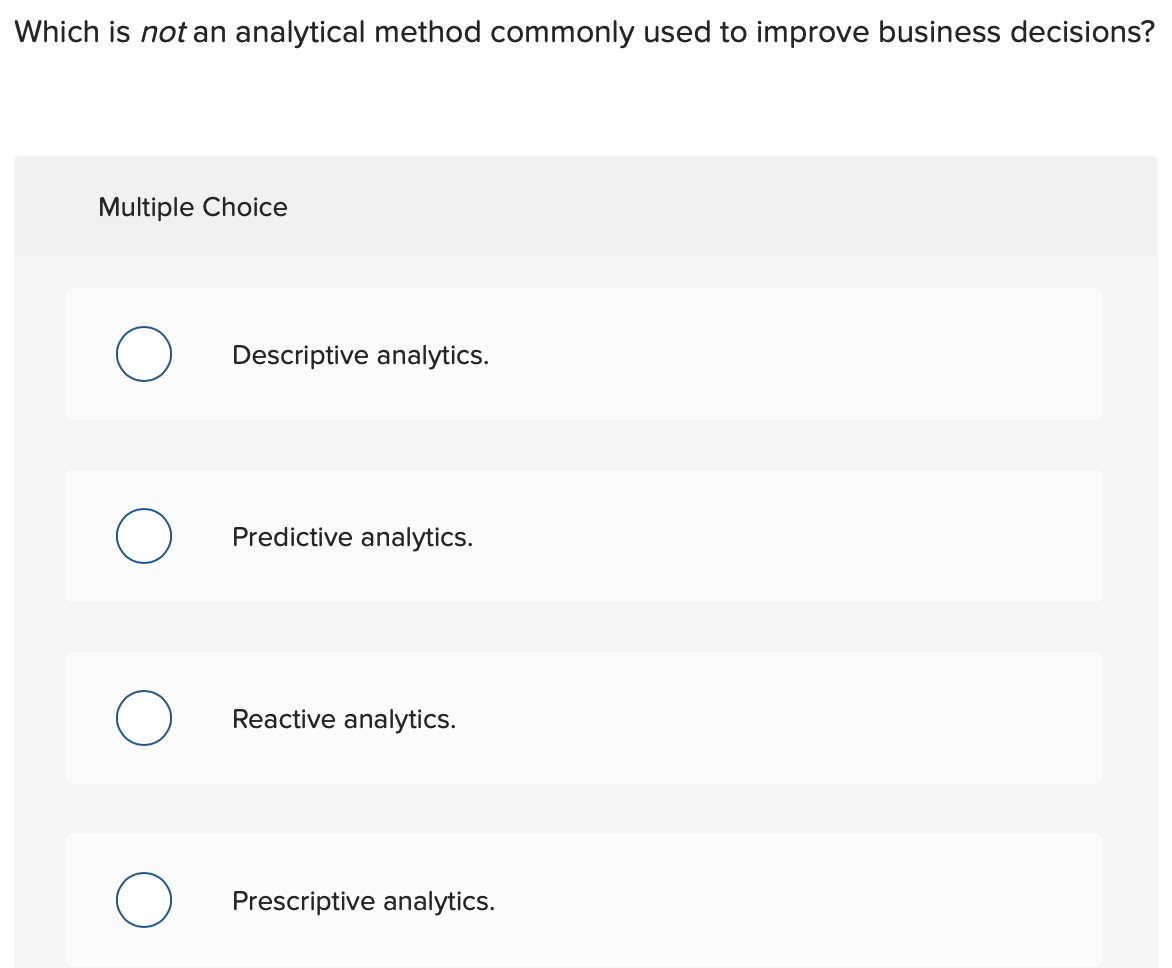Select the Reactive analytics radio button
The height and width of the screenshot is (968, 1172).
click(143, 717)
